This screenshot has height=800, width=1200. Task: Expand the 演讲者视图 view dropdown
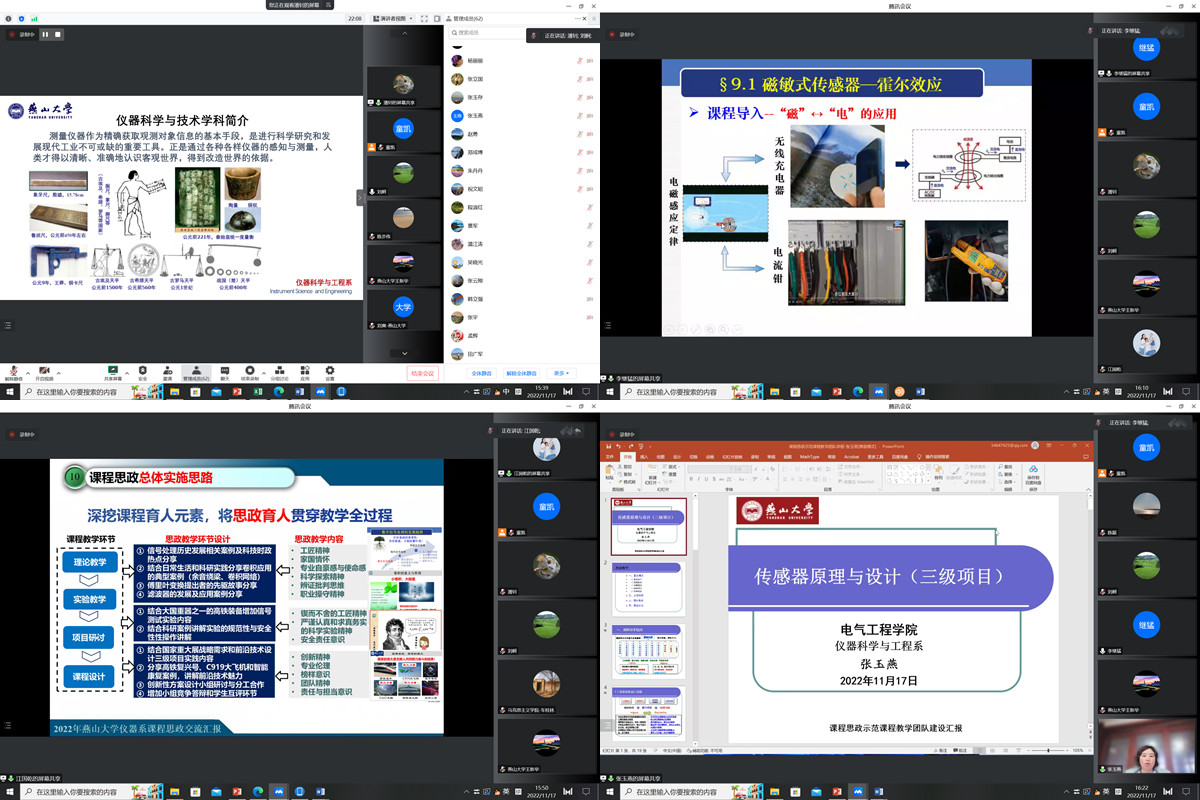click(393, 18)
